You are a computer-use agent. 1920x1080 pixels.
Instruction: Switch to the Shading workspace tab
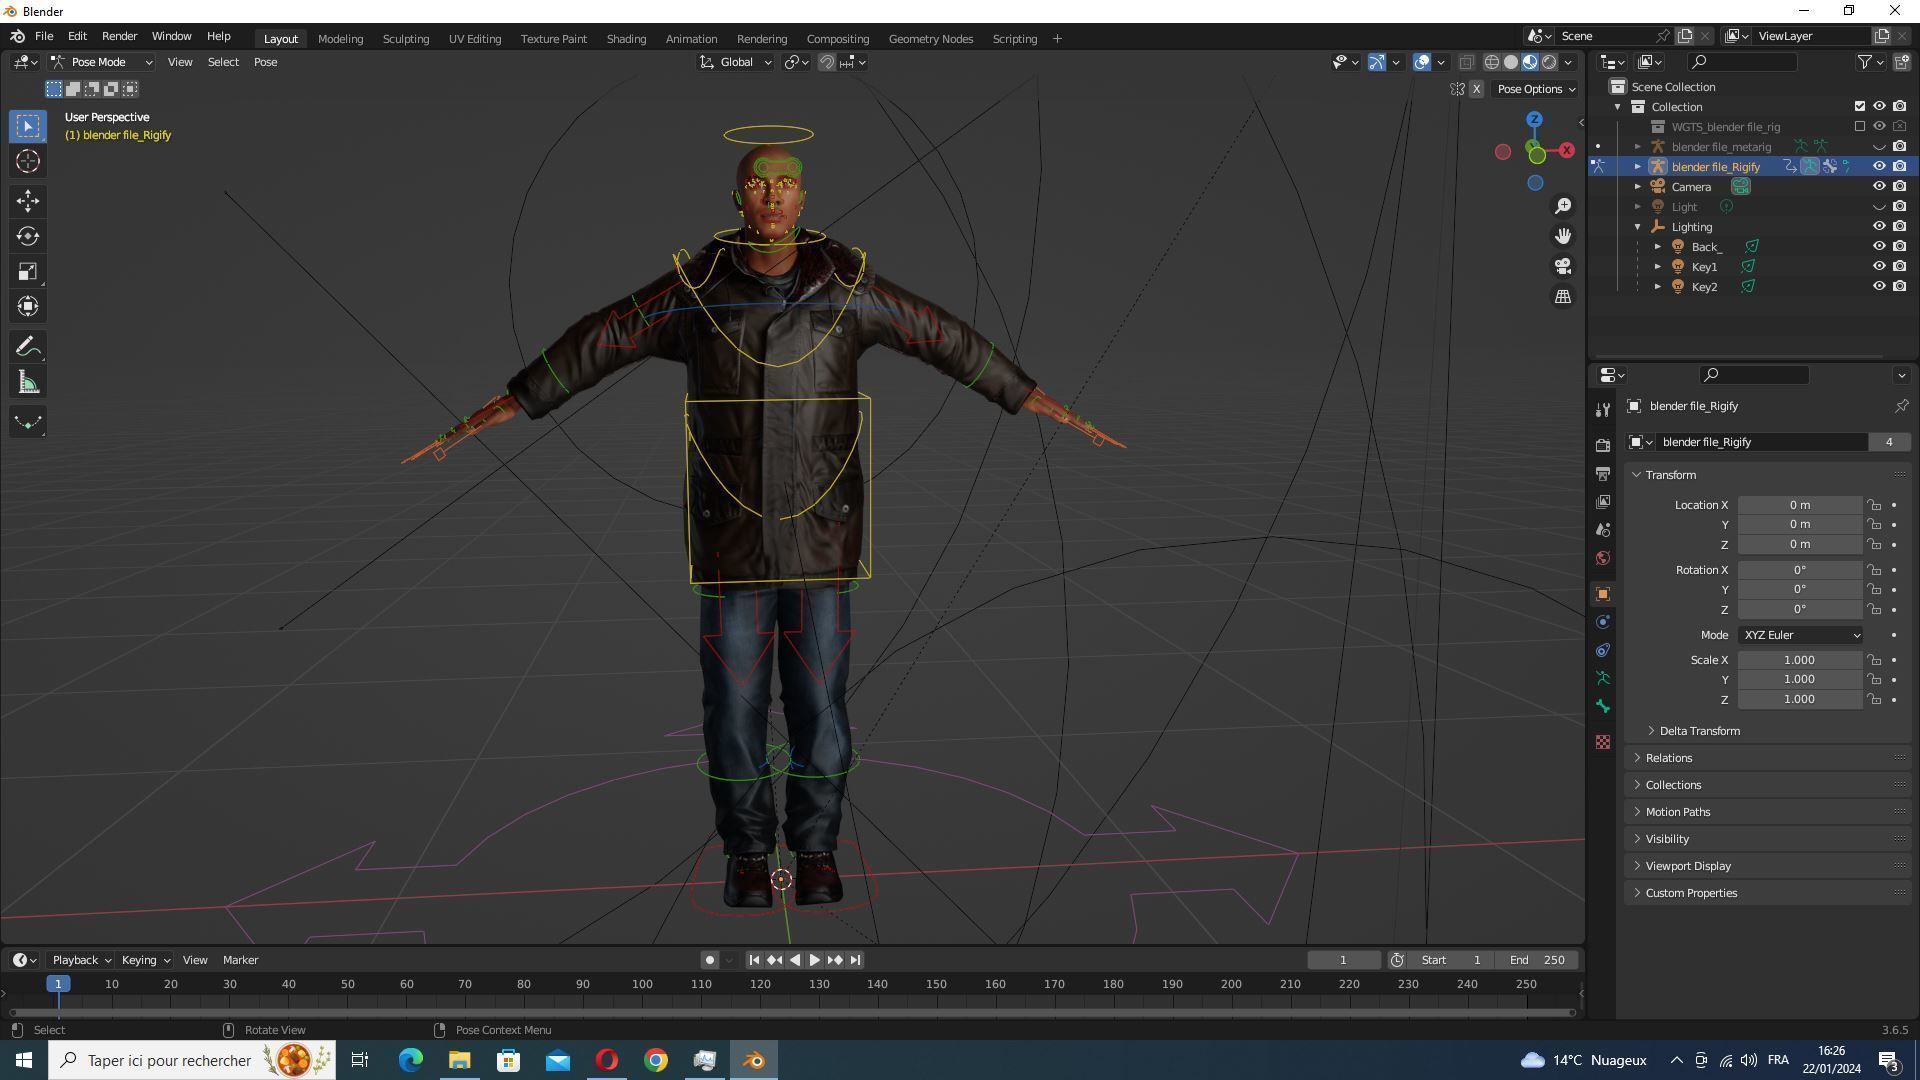pyautogui.click(x=625, y=39)
